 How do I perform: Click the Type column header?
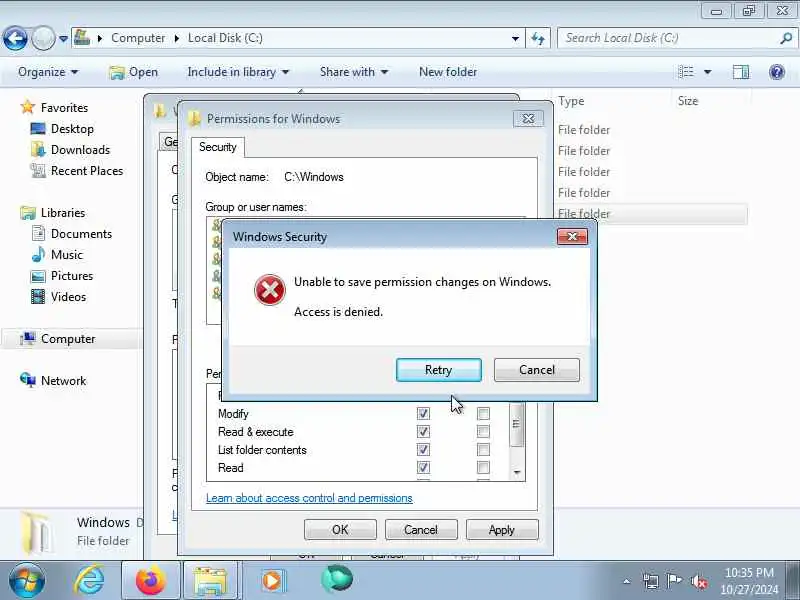click(x=571, y=101)
